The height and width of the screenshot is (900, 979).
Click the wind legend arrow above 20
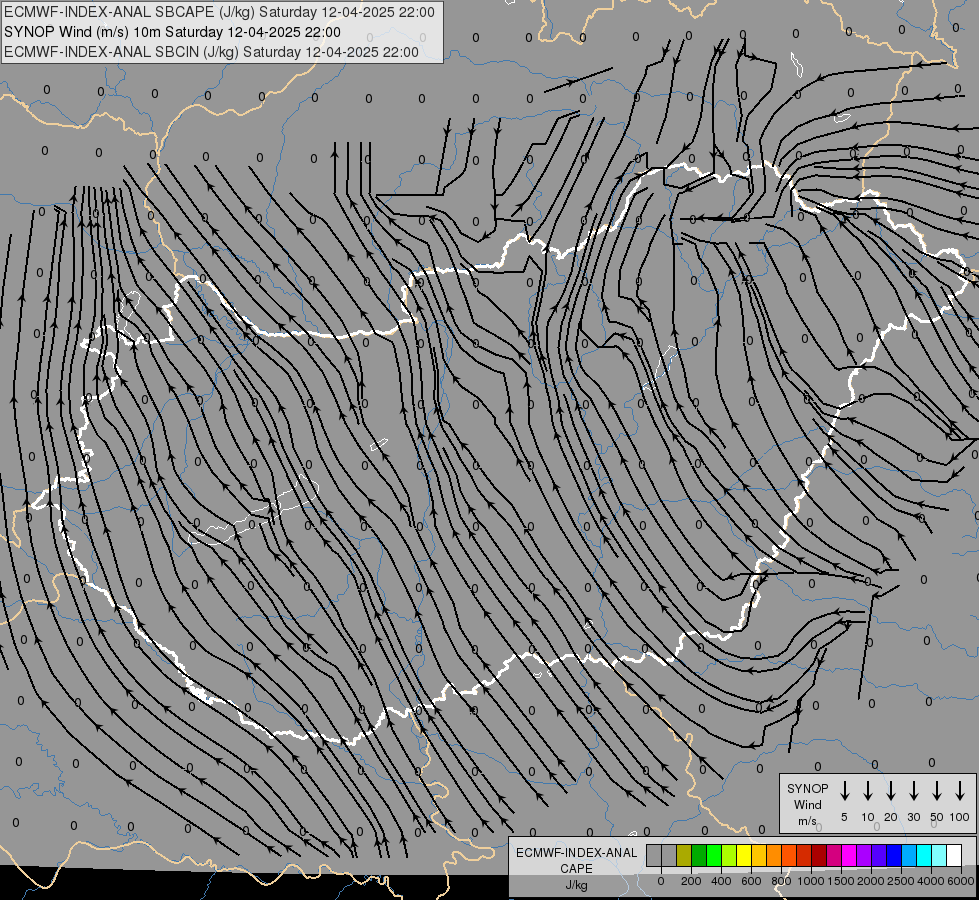tap(891, 791)
